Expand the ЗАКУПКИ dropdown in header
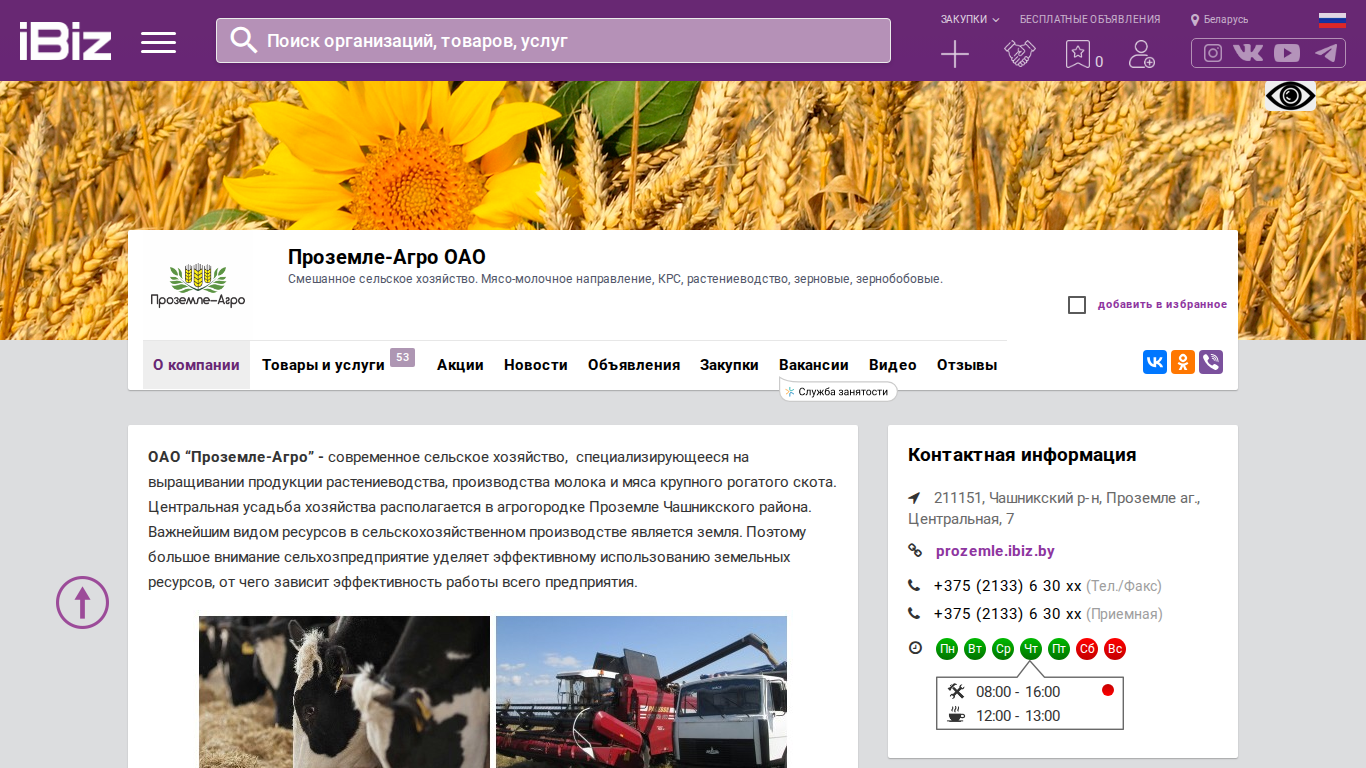1366x768 pixels. (970, 19)
